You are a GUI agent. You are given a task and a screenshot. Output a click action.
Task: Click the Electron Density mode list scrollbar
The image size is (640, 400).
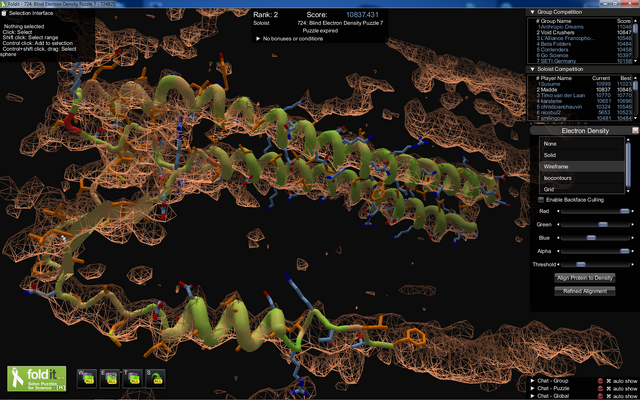click(x=628, y=162)
